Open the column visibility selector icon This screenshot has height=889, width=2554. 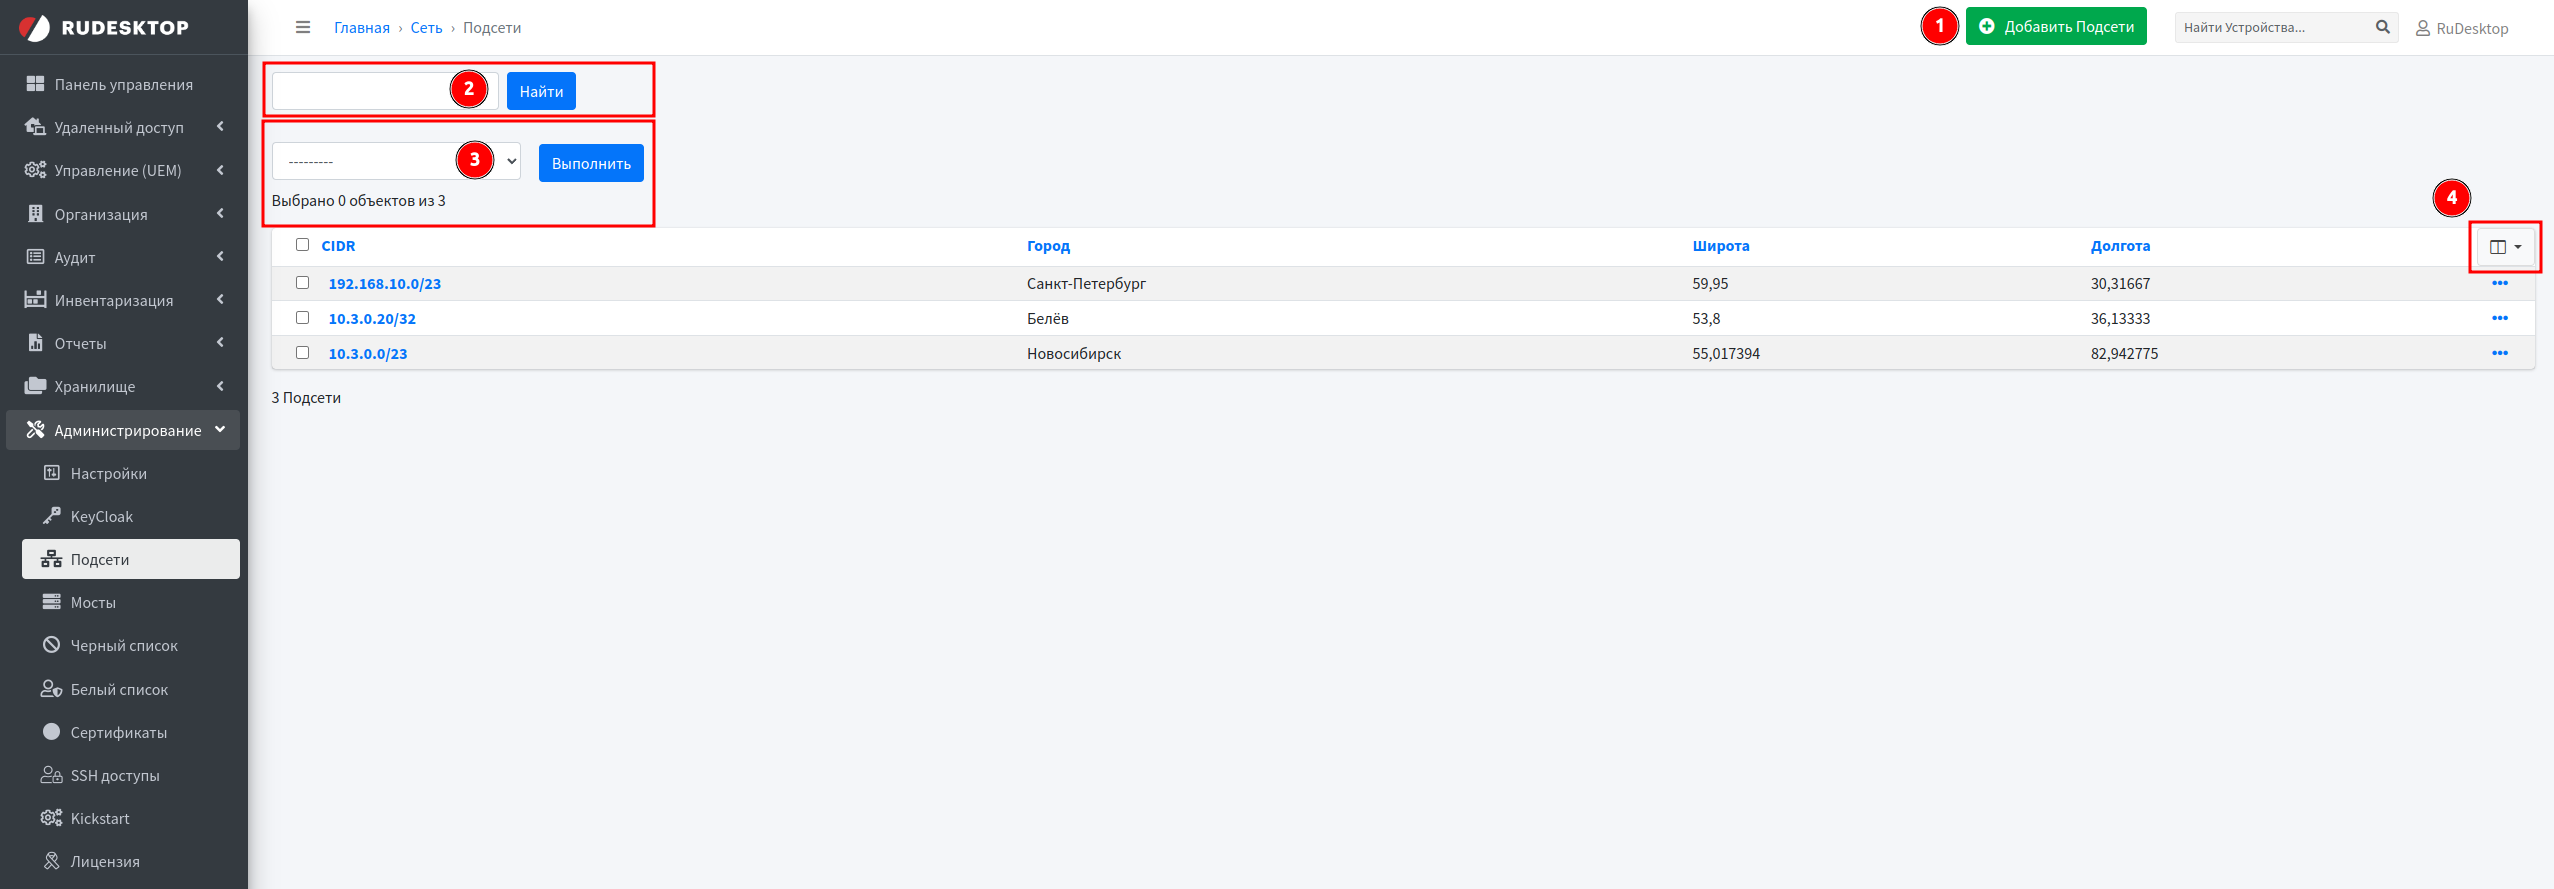(2505, 247)
